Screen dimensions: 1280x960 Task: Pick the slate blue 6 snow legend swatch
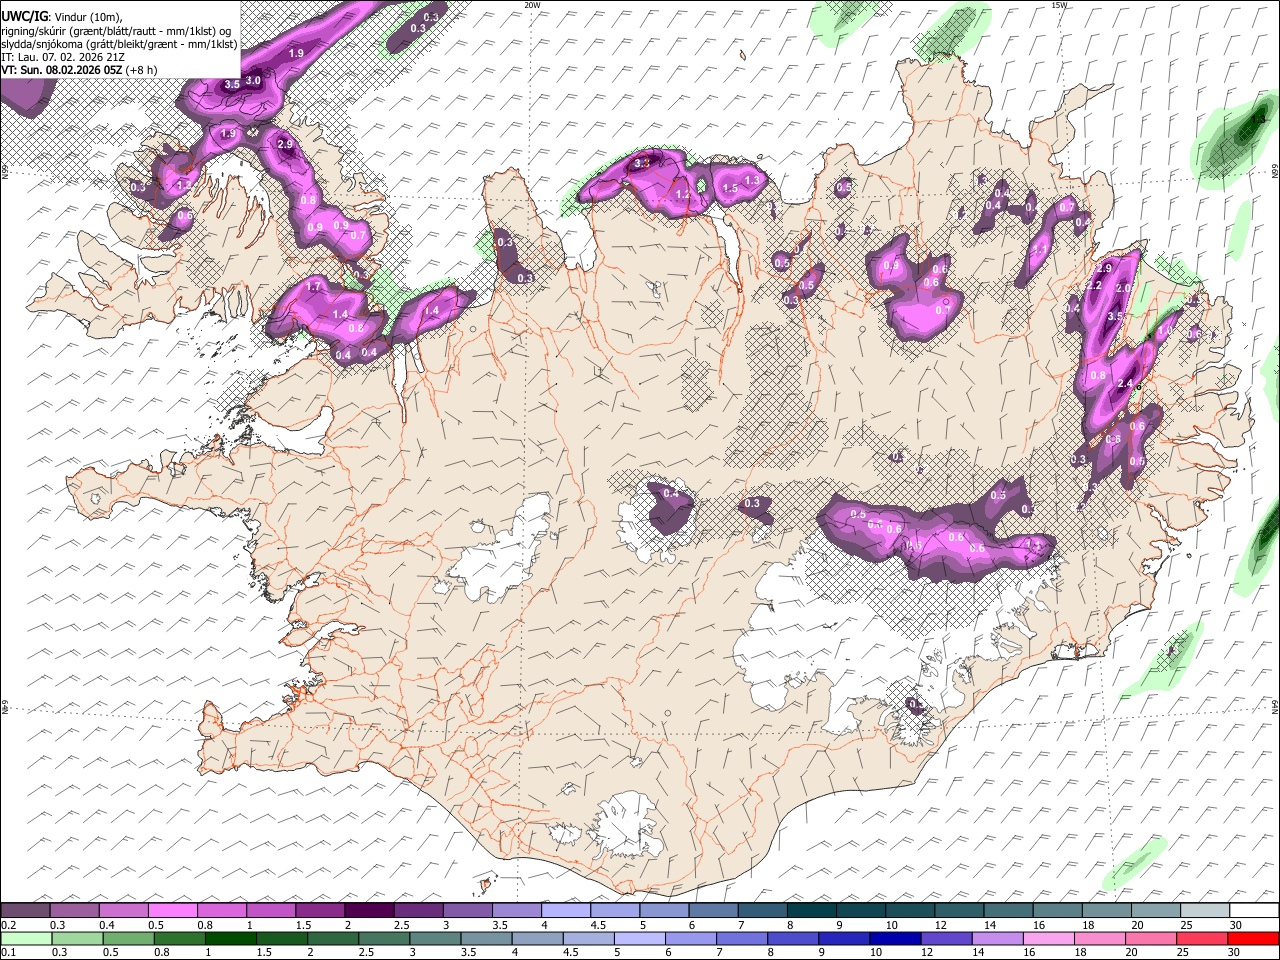[713, 911]
